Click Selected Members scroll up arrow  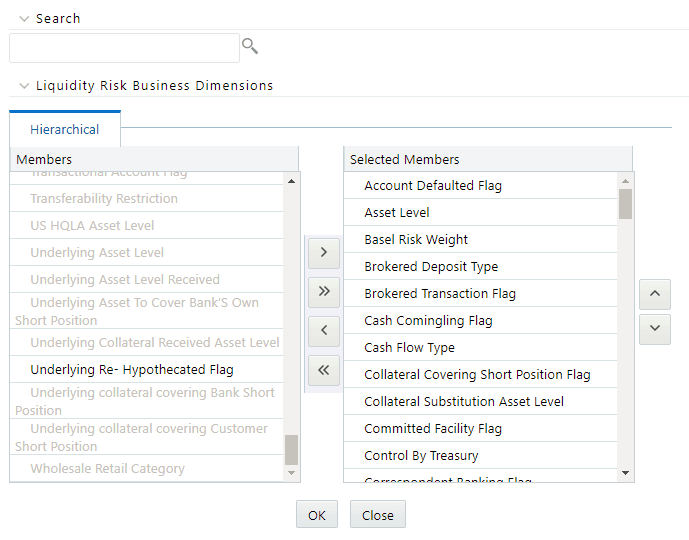(x=625, y=181)
